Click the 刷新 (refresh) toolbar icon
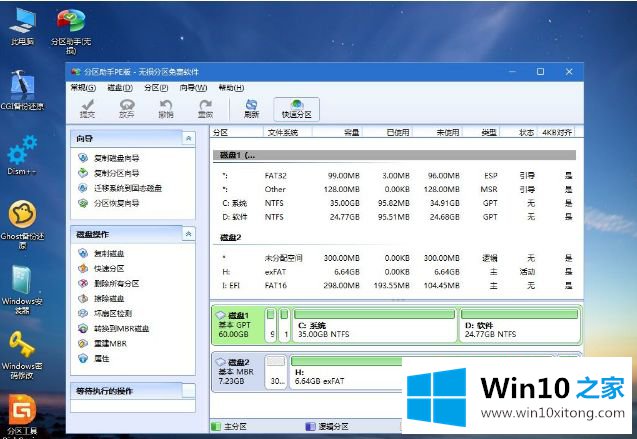The image size is (637, 439). (251, 109)
